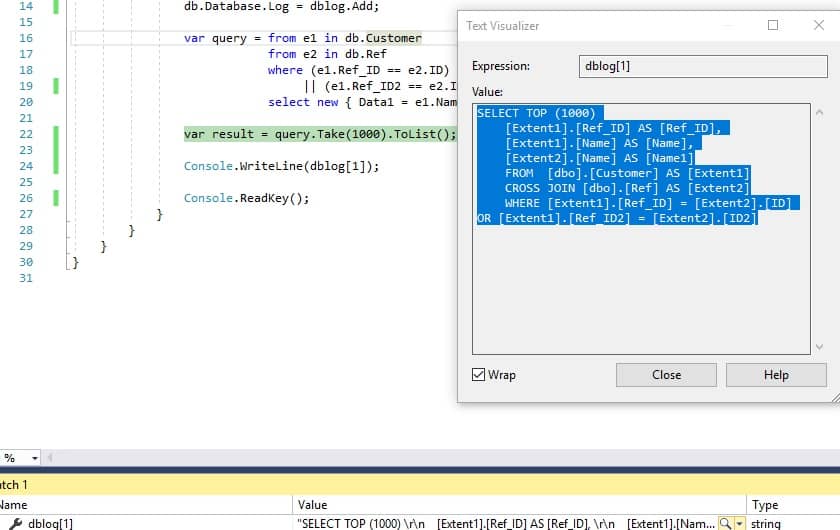Click the Type column header in the Watch window
The image size is (840, 530).
coord(764,505)
